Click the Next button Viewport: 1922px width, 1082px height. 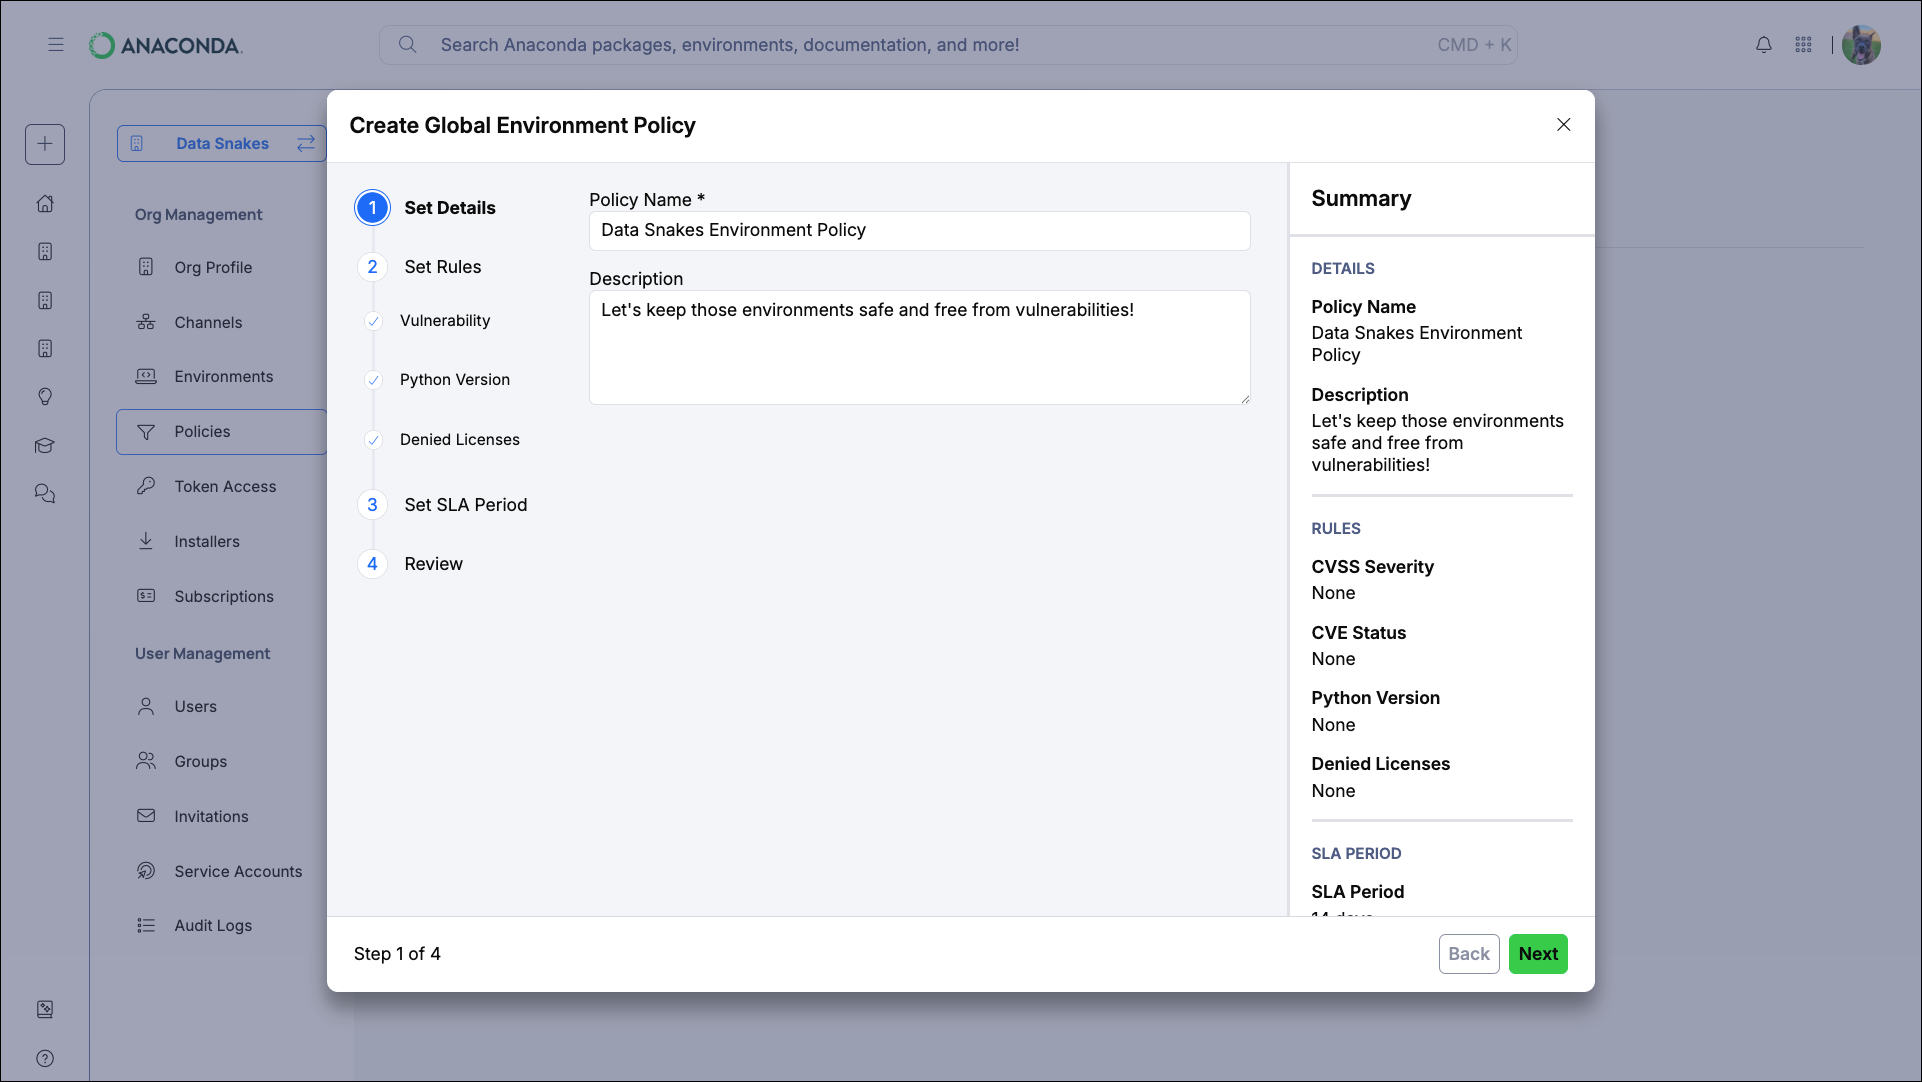(1538, 954)
